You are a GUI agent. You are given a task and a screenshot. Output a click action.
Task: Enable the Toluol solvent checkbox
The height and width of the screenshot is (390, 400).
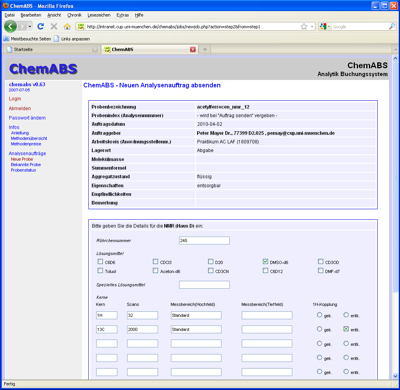[100, 271]
